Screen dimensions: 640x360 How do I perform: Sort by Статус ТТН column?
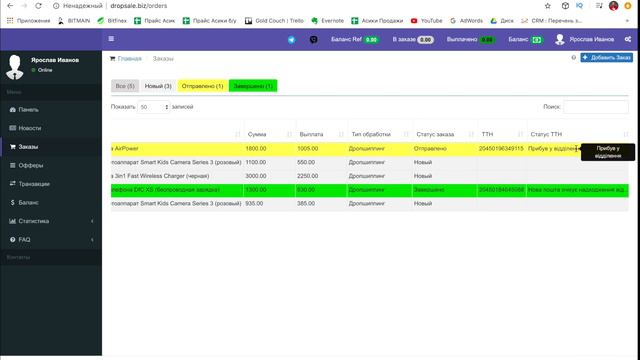pyautogui.click(x=578, y=134)
